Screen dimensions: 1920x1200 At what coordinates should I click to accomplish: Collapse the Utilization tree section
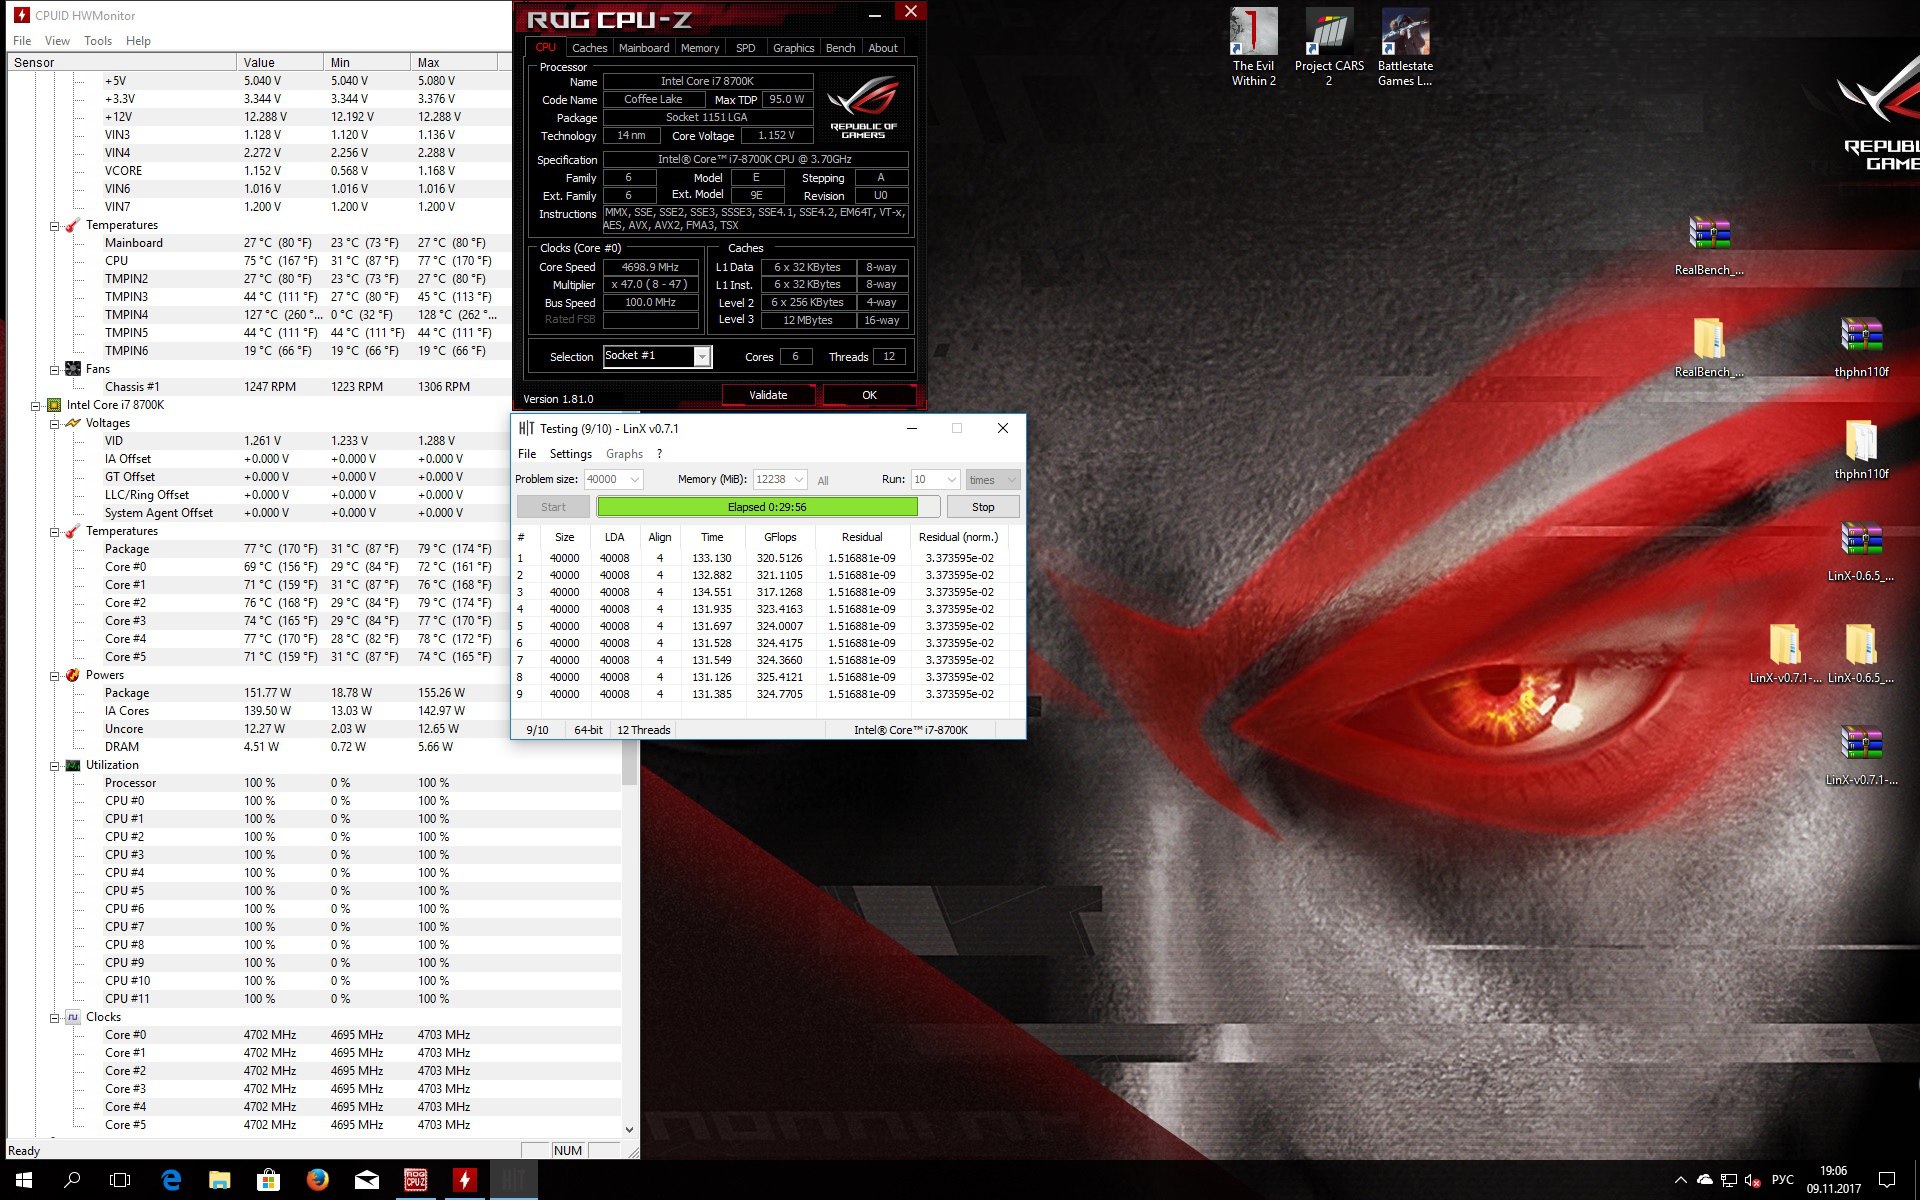[x=55, y=765]
